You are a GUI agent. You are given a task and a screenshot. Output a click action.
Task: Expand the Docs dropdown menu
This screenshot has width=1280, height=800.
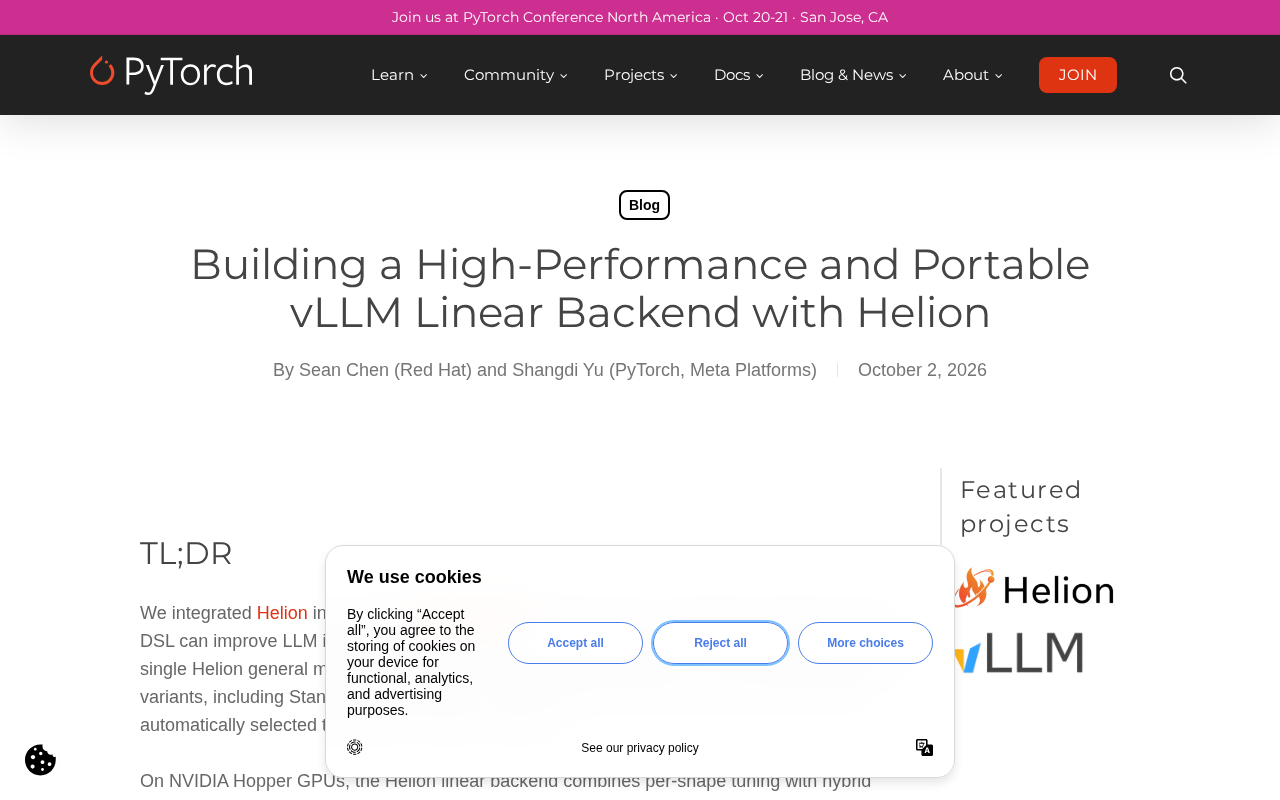[738, 75]
